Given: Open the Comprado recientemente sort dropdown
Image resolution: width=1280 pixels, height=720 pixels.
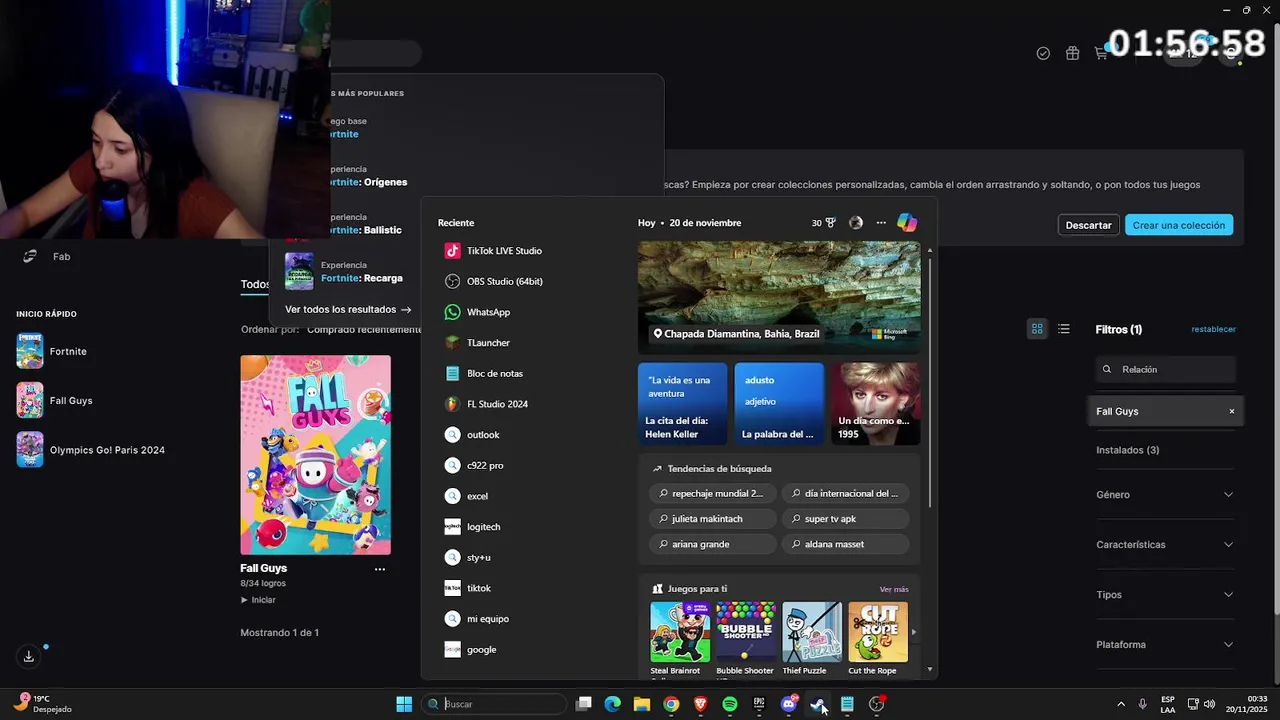Looking at the screenshot, I should click(364, 330).
